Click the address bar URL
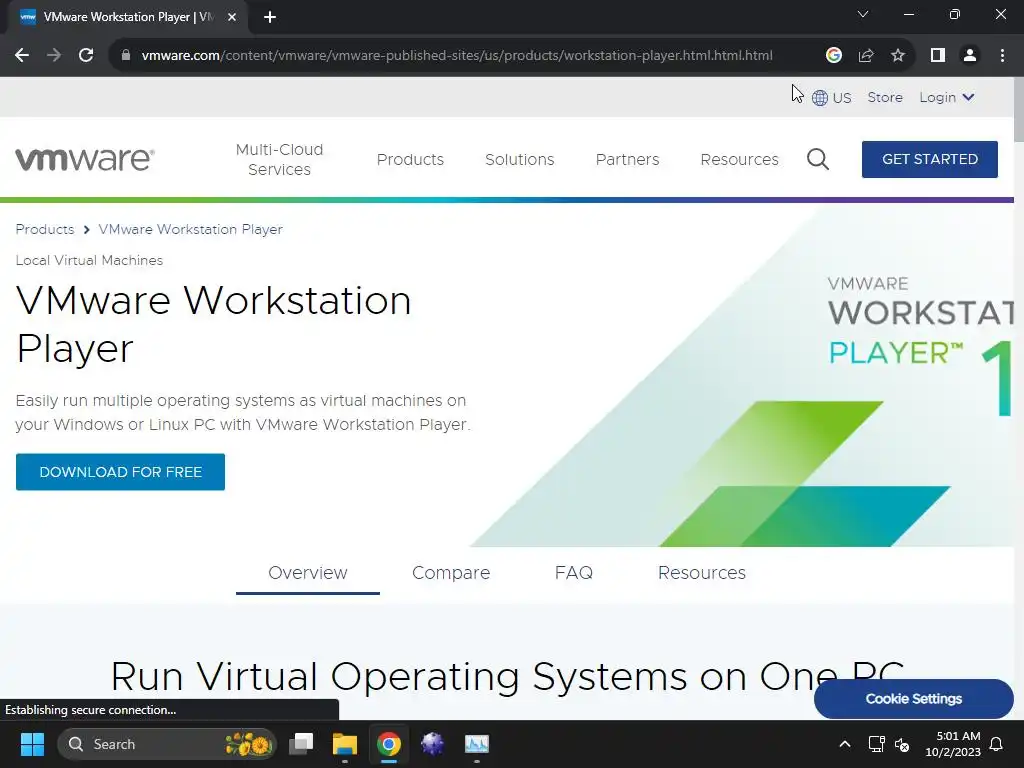 pos(456,56)
